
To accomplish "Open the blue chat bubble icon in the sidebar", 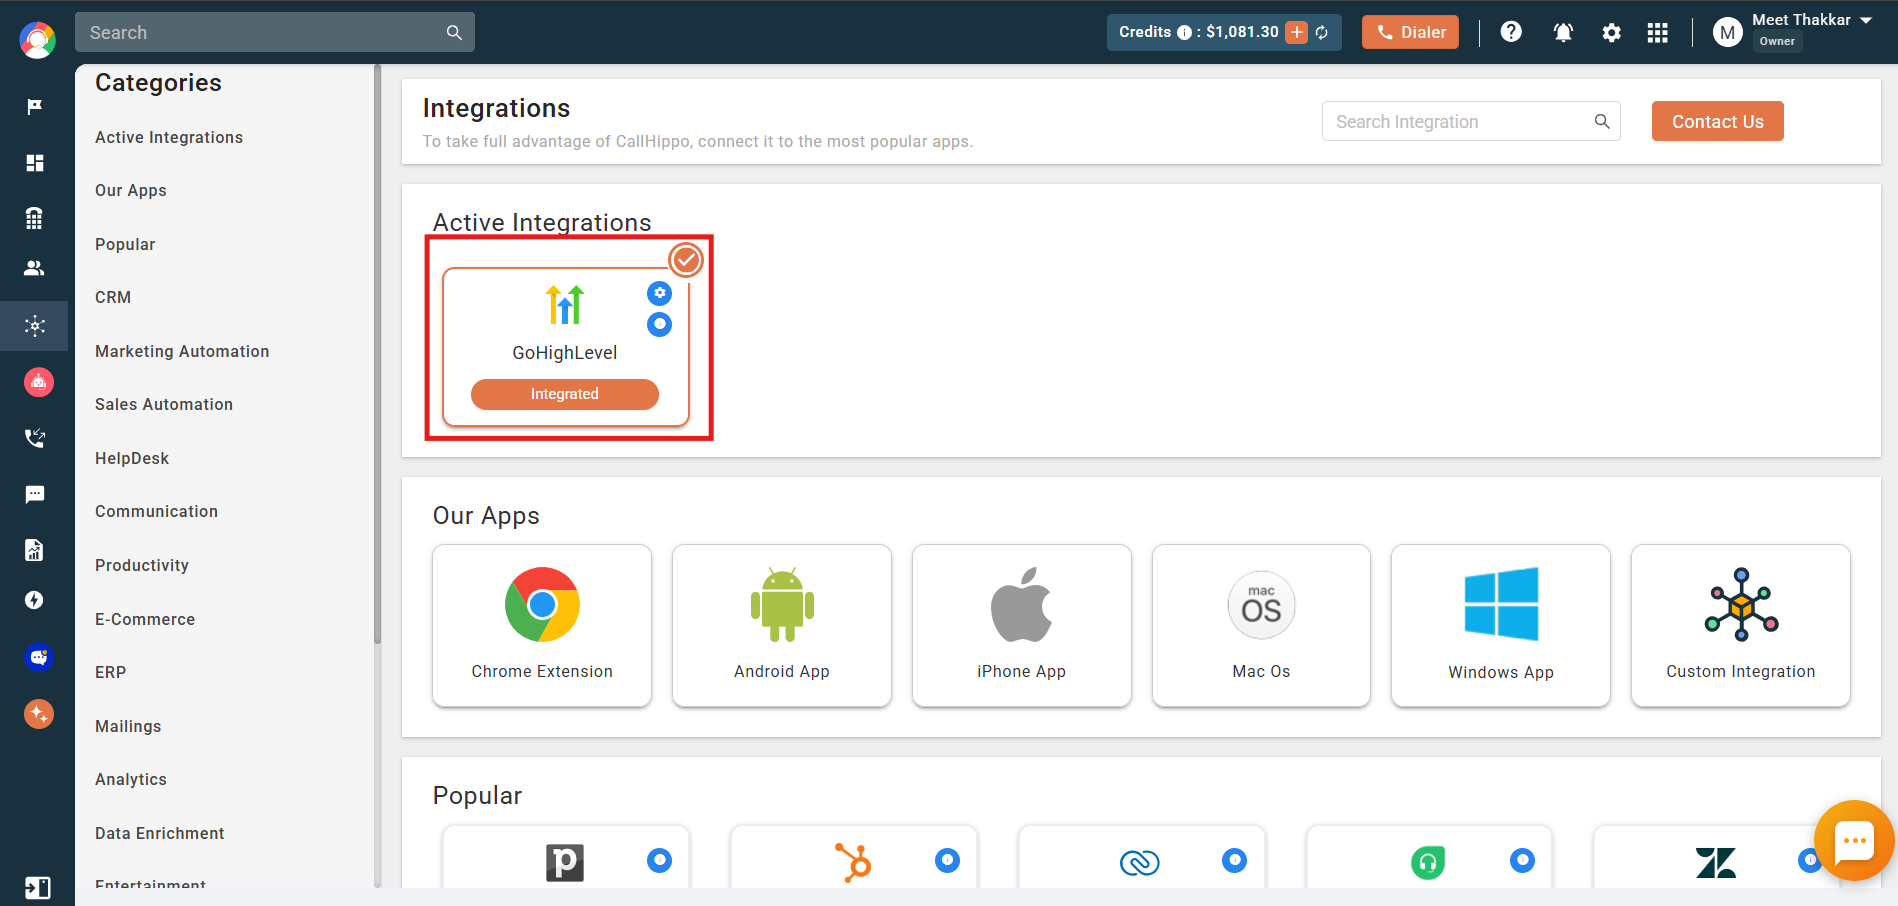I will pyautogui.click(x=38, y=657).
